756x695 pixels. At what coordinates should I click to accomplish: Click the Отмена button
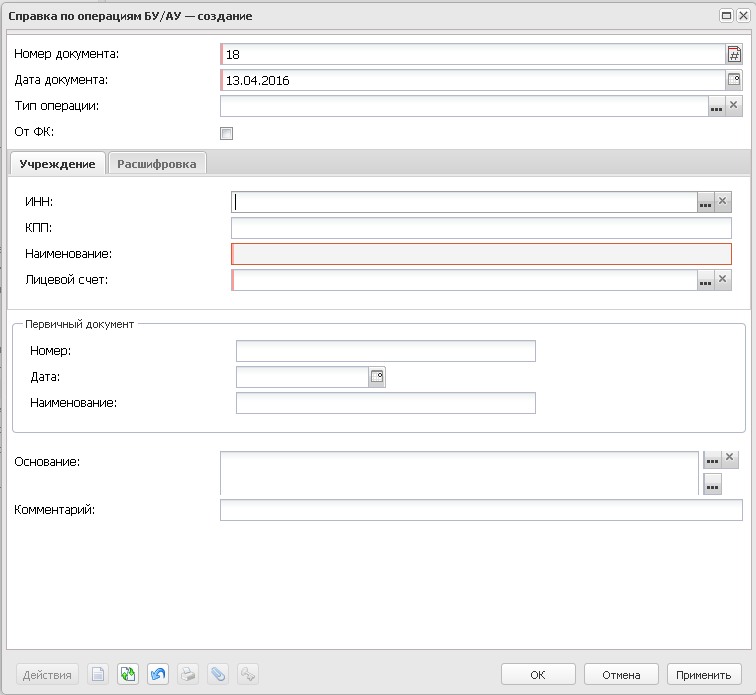point(621,674)
